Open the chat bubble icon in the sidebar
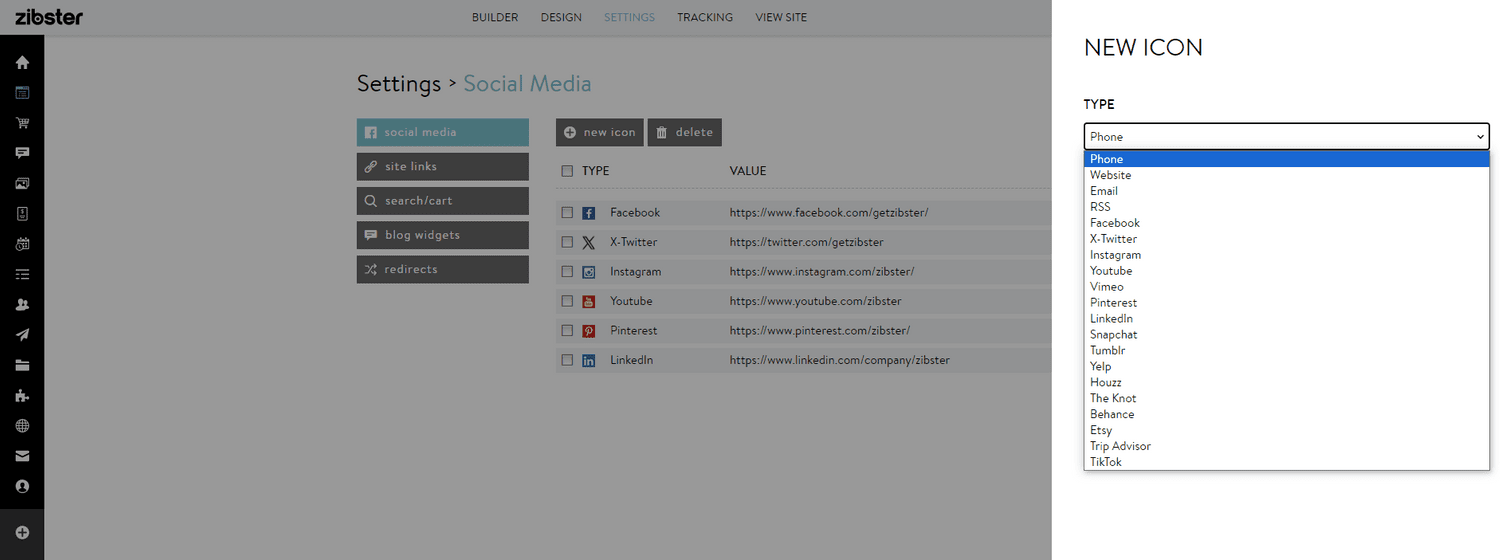Screen dimensions: 1500x560 [22, 153]
